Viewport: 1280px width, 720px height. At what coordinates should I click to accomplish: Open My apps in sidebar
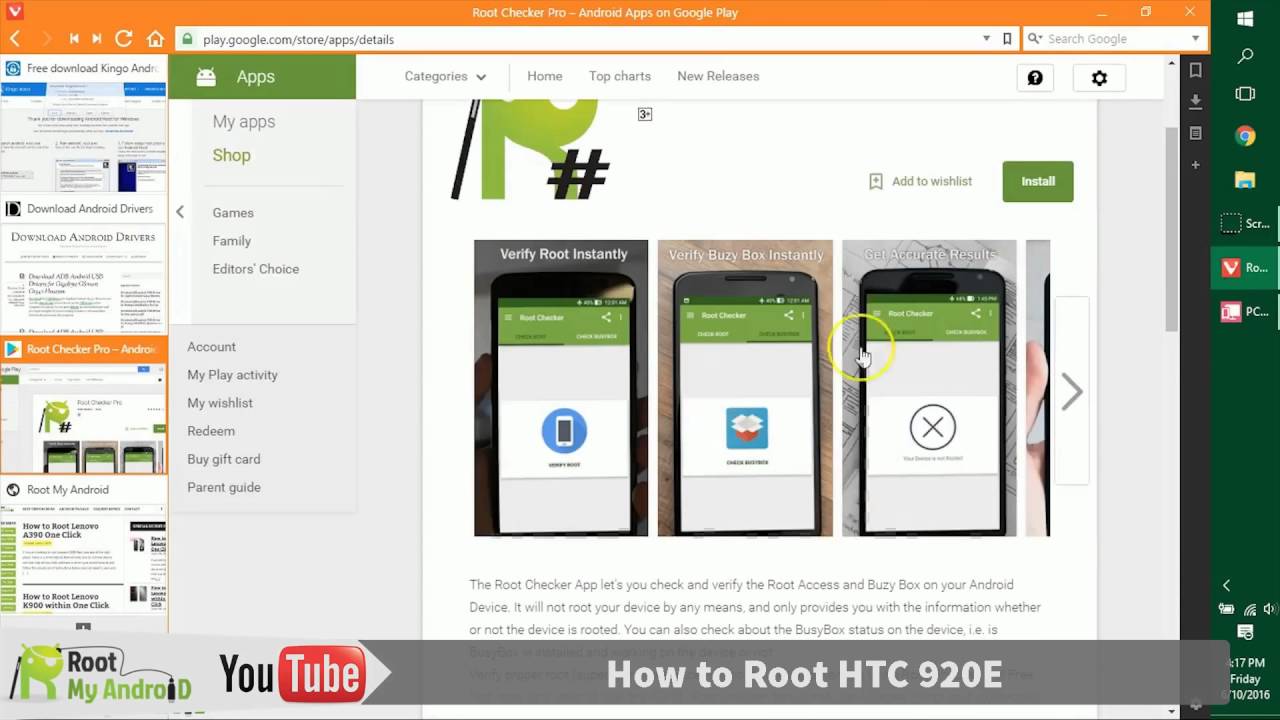pos(244,121)
